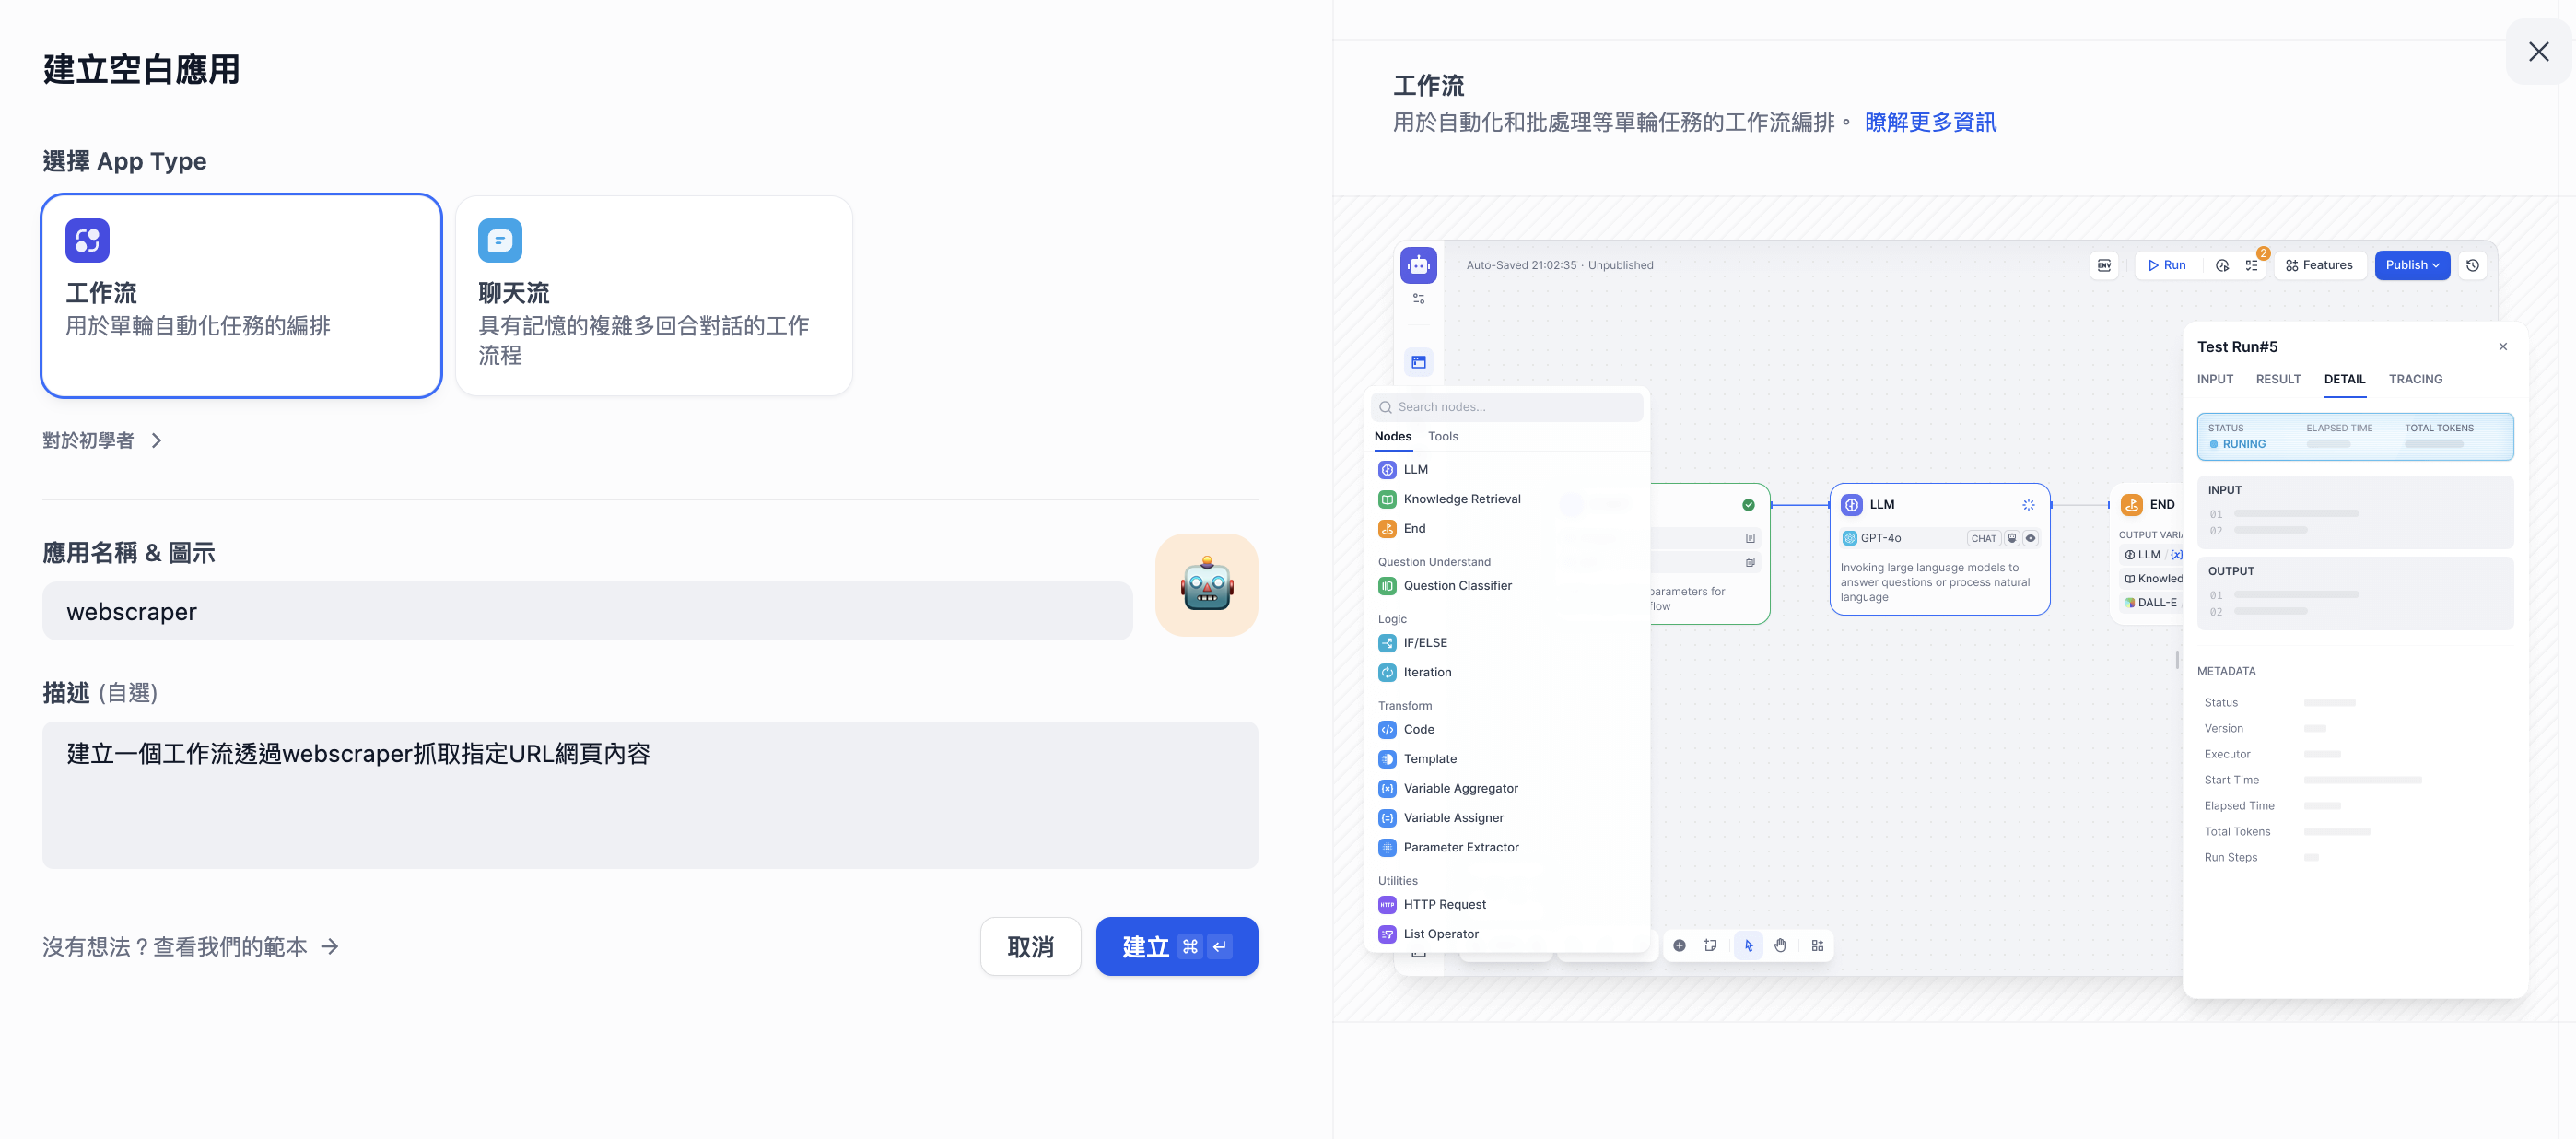
Task: Click the workflow icon on 工作流 card
Action: (x=87, y=240)
